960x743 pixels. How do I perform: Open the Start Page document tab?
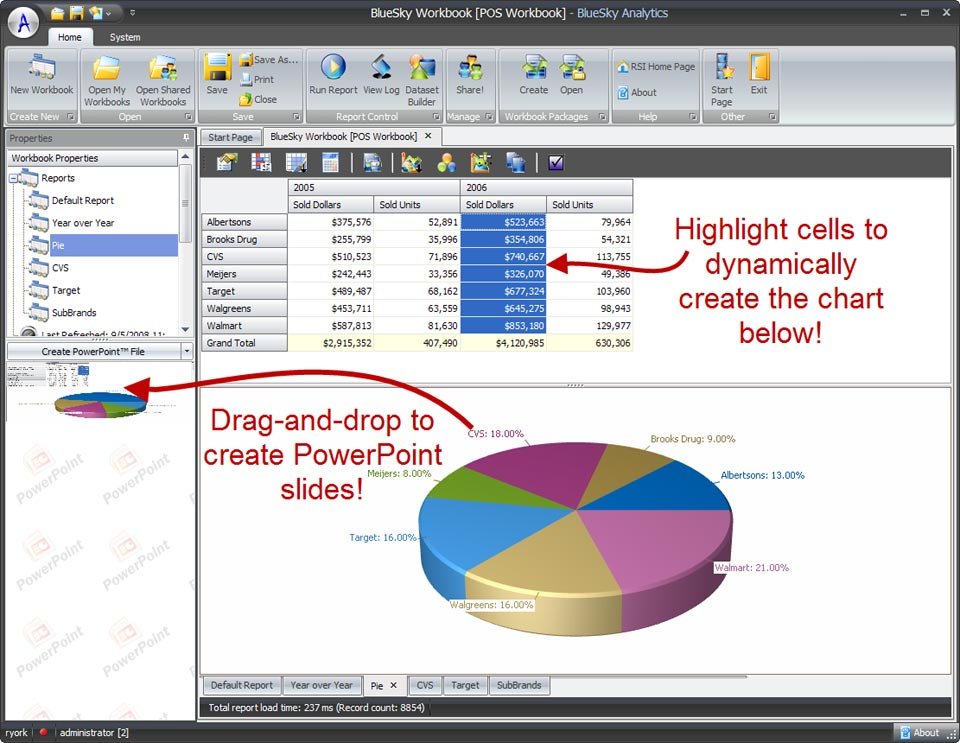[x=230, y=137]
